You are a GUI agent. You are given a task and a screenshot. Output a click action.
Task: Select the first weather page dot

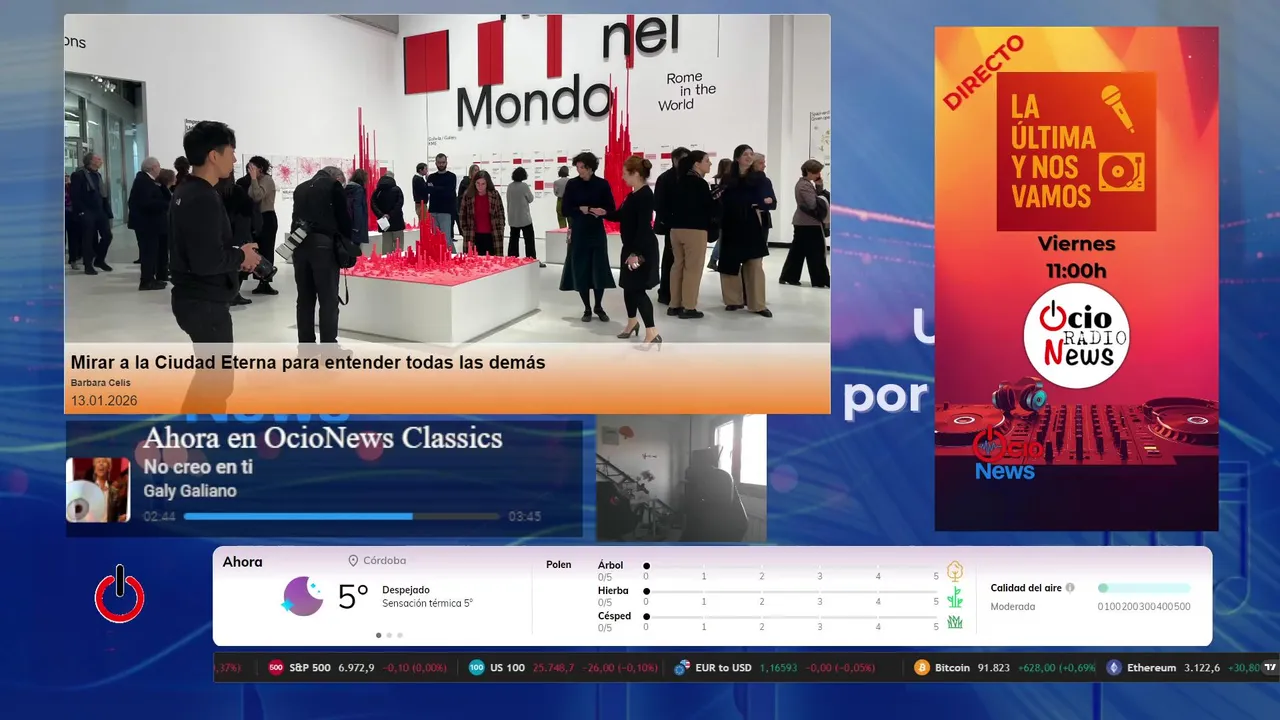point(378,635)
